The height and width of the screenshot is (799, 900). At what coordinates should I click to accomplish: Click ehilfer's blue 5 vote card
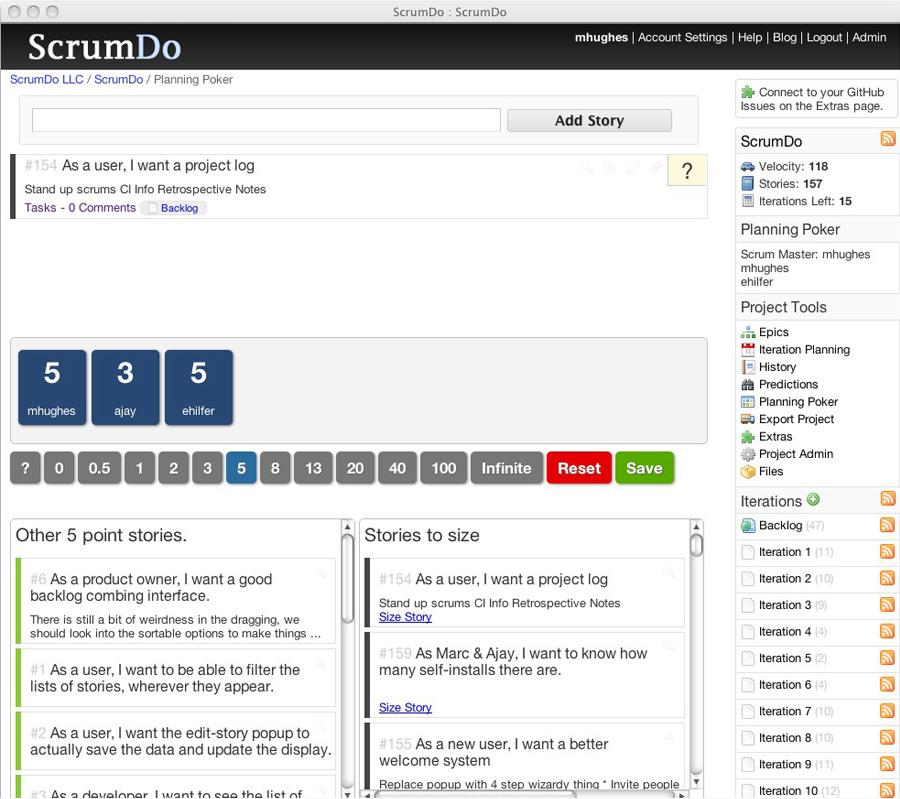pos(199,388)
